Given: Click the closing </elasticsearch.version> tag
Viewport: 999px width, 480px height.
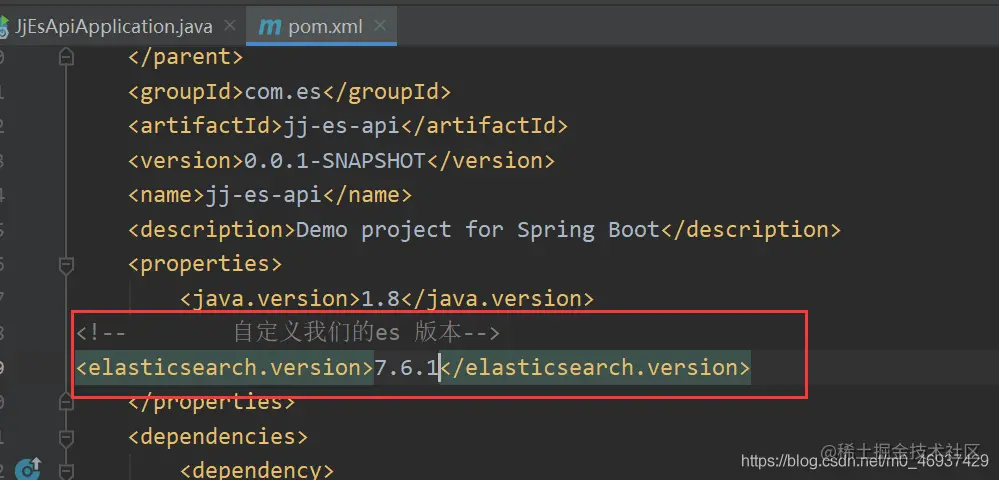Looking at the screenshot, I should pos(596,367).
